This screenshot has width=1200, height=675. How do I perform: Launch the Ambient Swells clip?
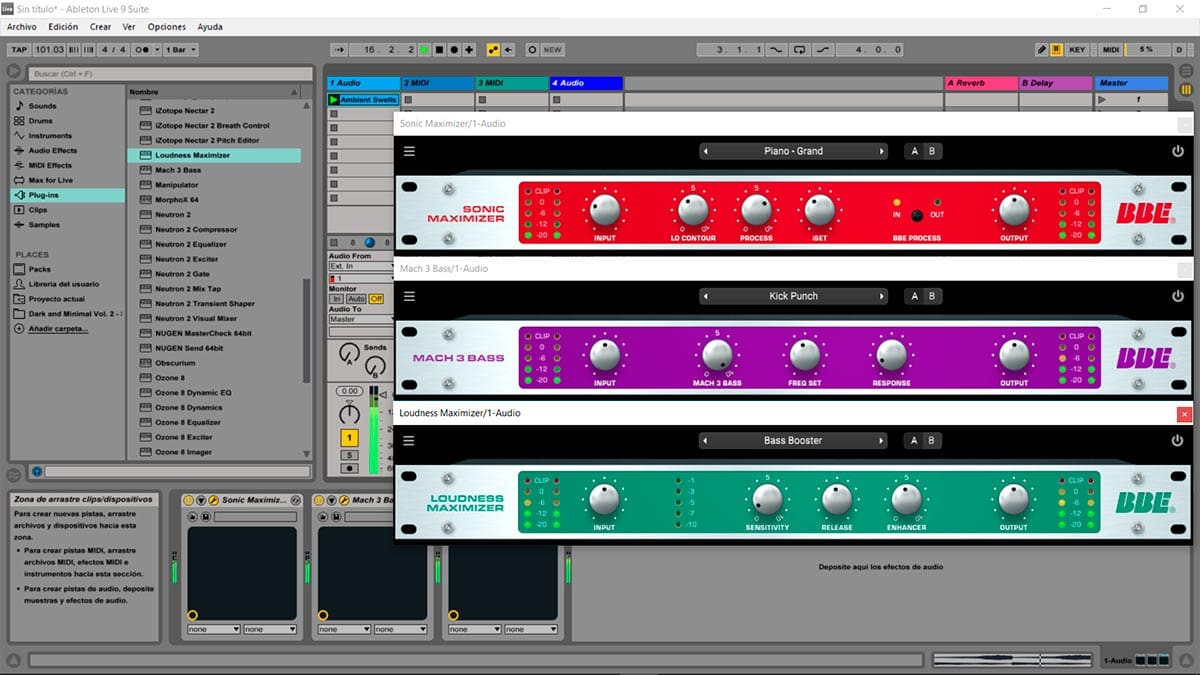(335, 100)
